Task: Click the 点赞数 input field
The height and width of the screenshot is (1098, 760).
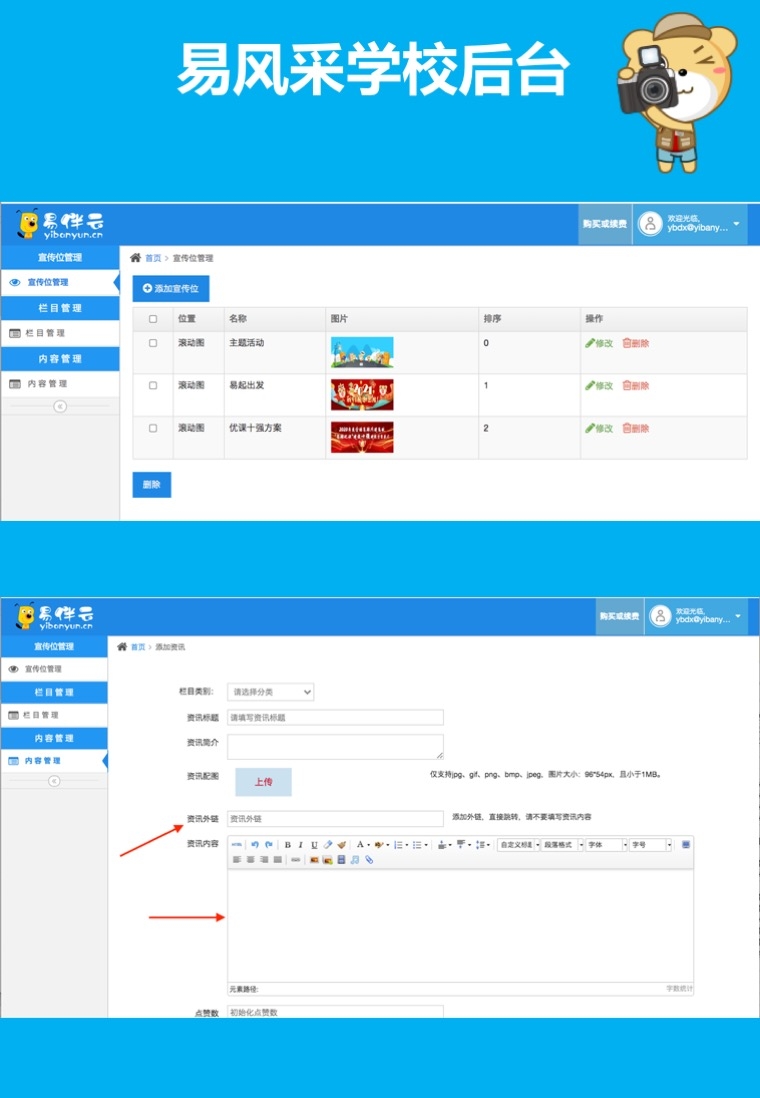Action: 336,1012
